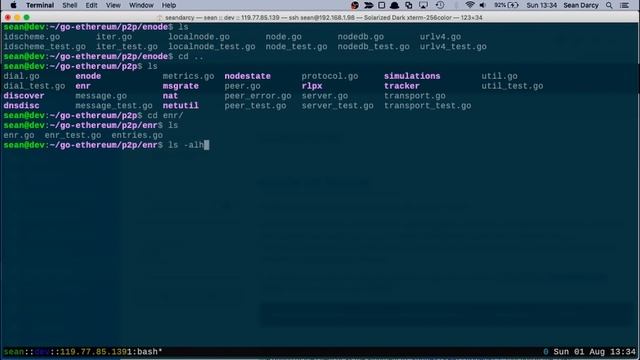
Task: Click the tracker directory name
Action: click(x=402, y=86)
